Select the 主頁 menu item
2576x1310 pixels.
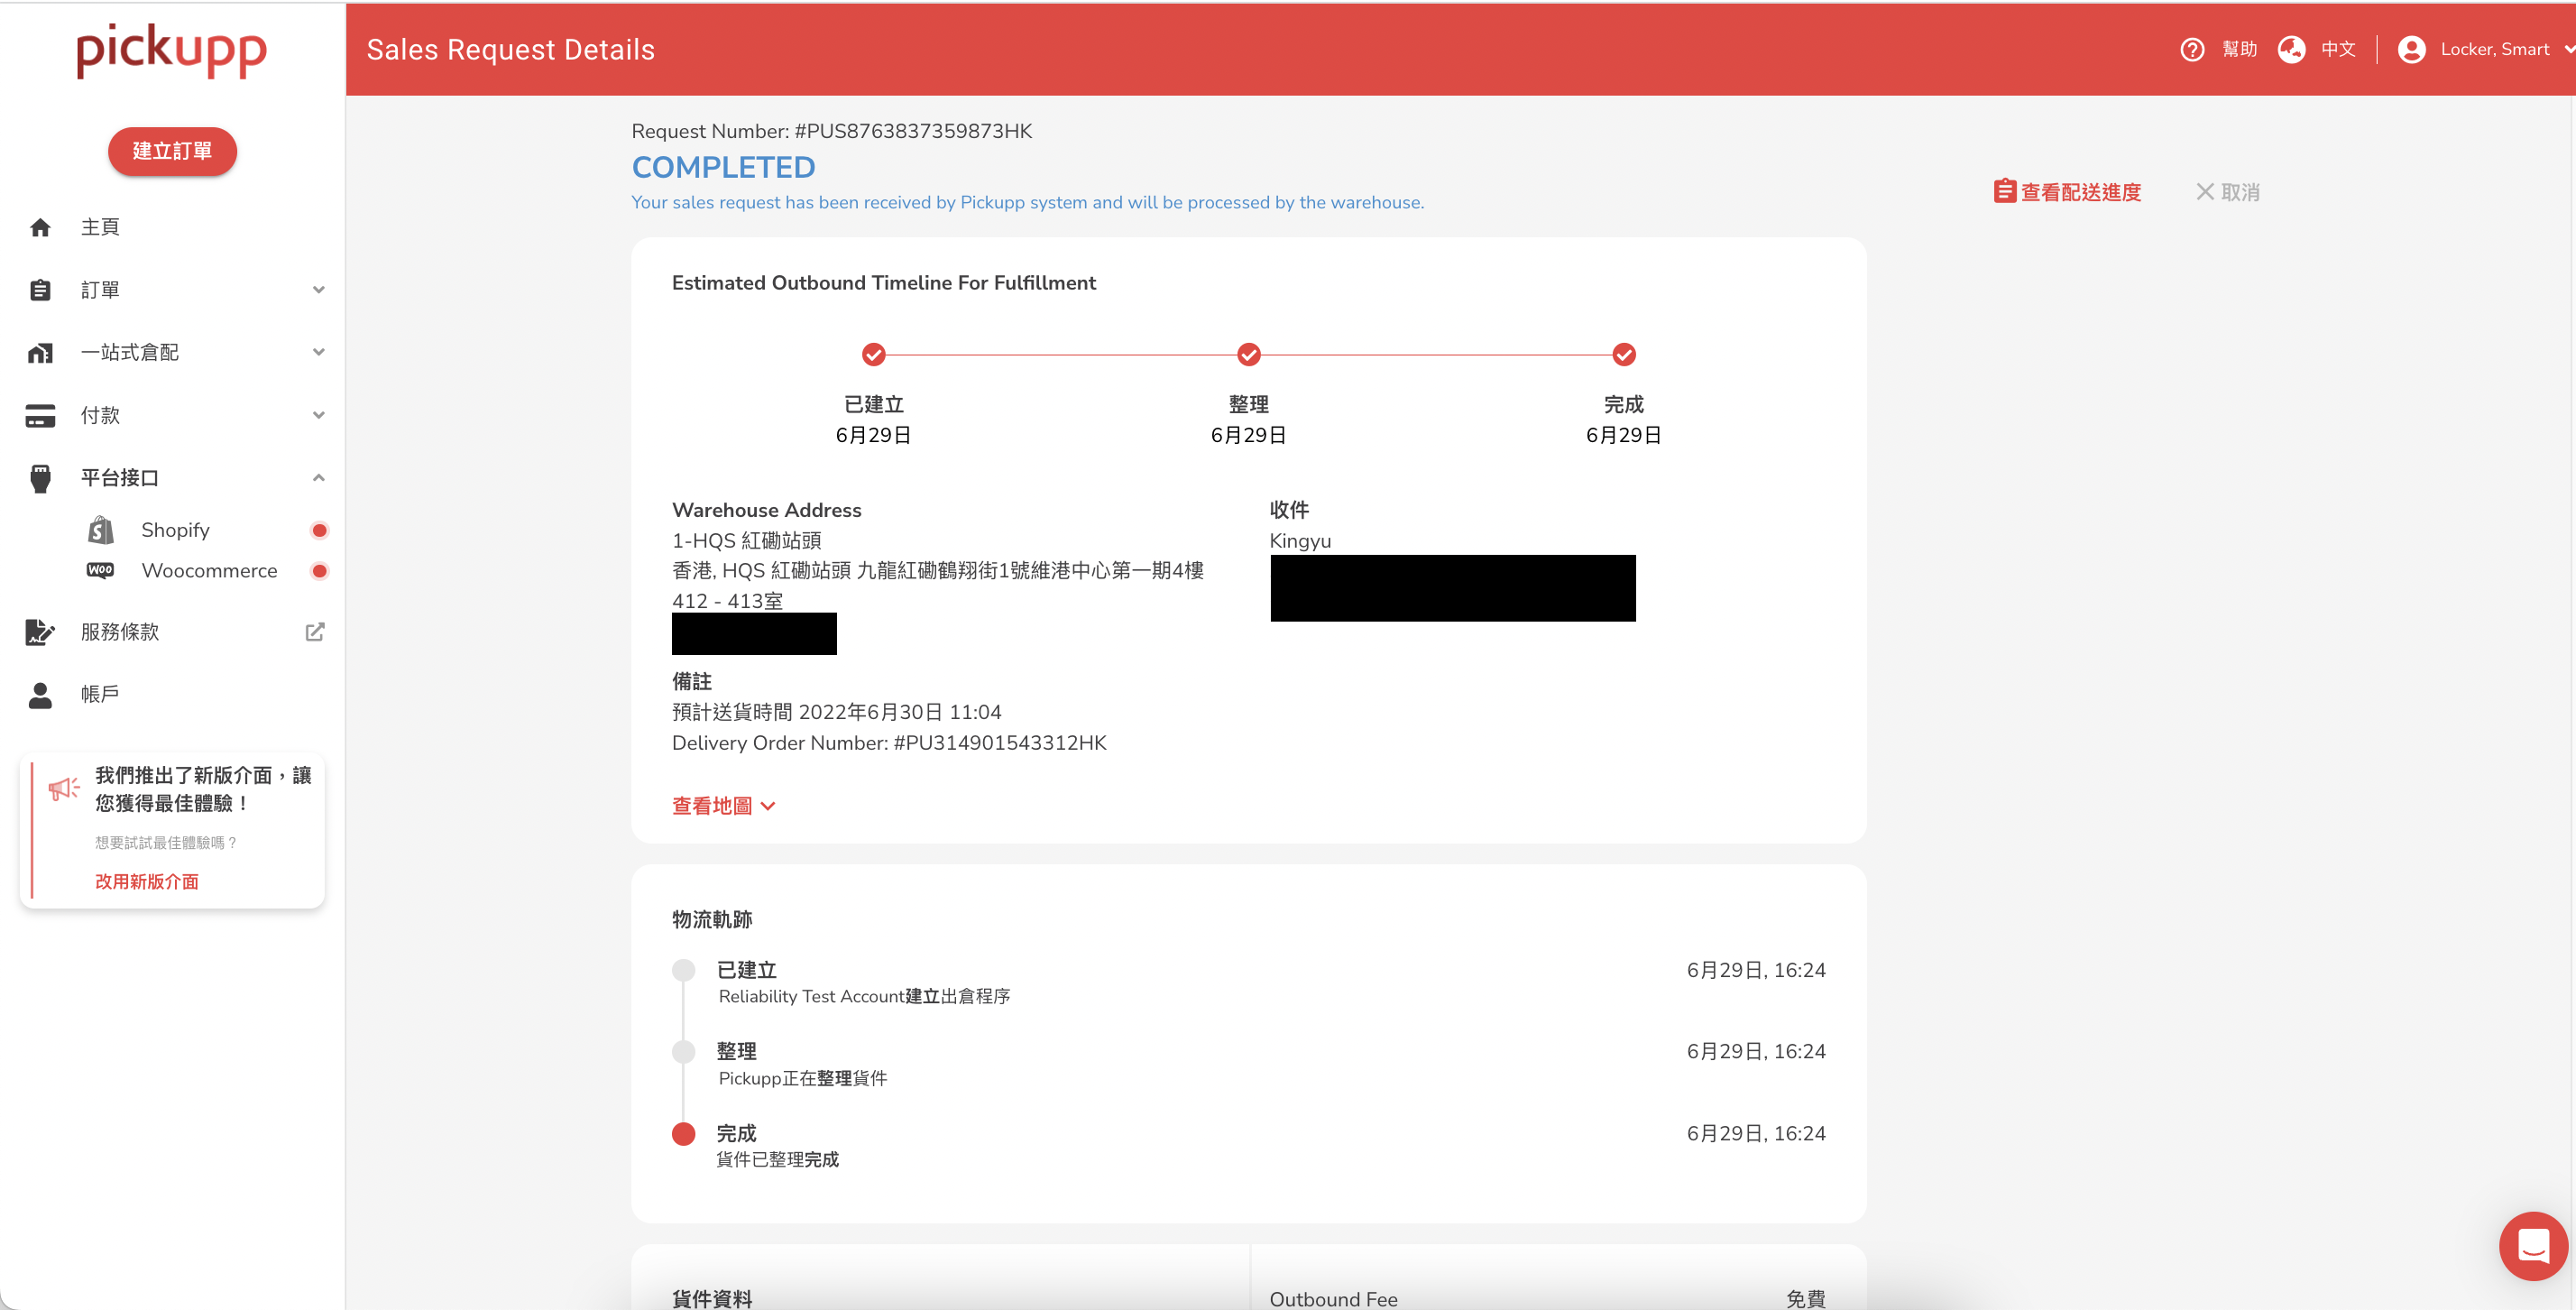pyautogui.click(x=100, y=227)
